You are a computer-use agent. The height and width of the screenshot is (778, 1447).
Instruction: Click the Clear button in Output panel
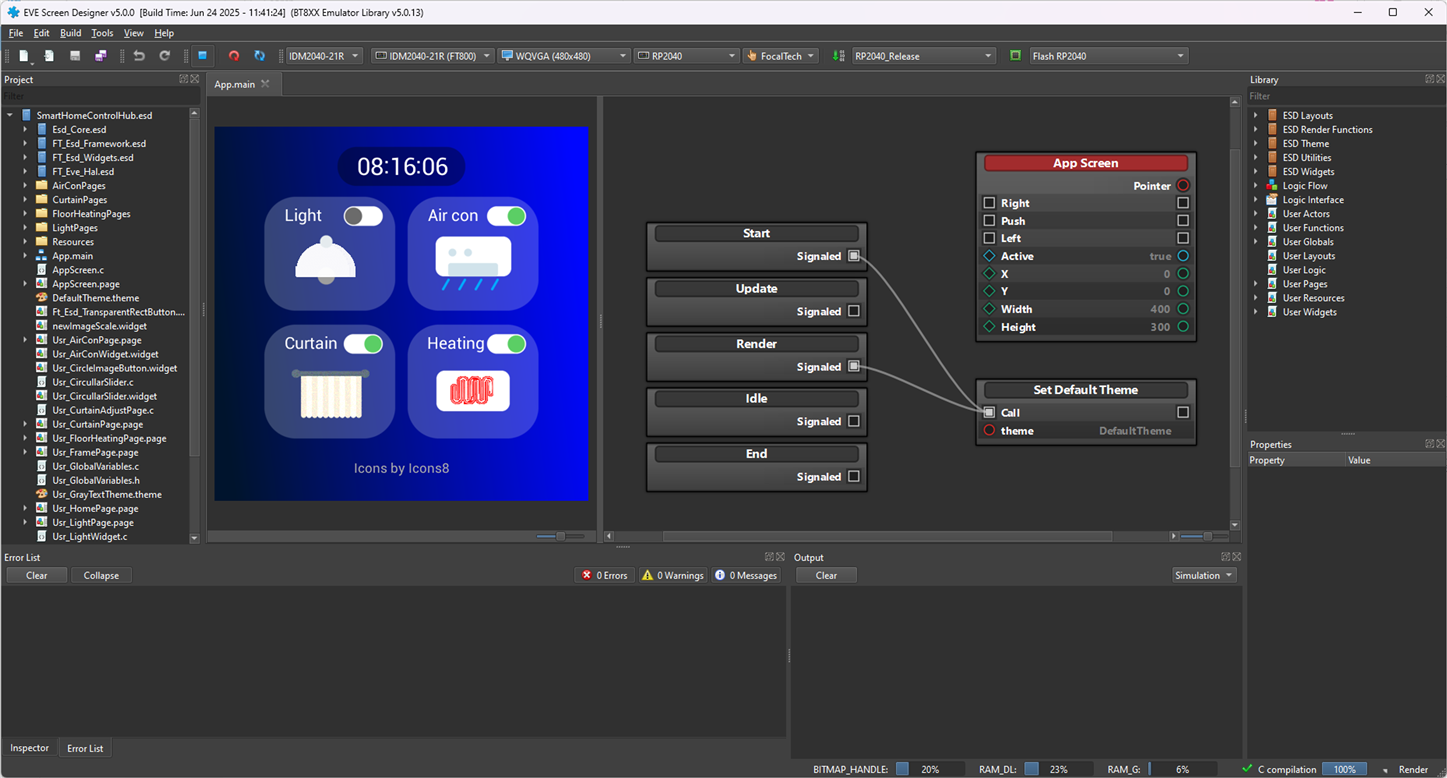tap(826, 575)
